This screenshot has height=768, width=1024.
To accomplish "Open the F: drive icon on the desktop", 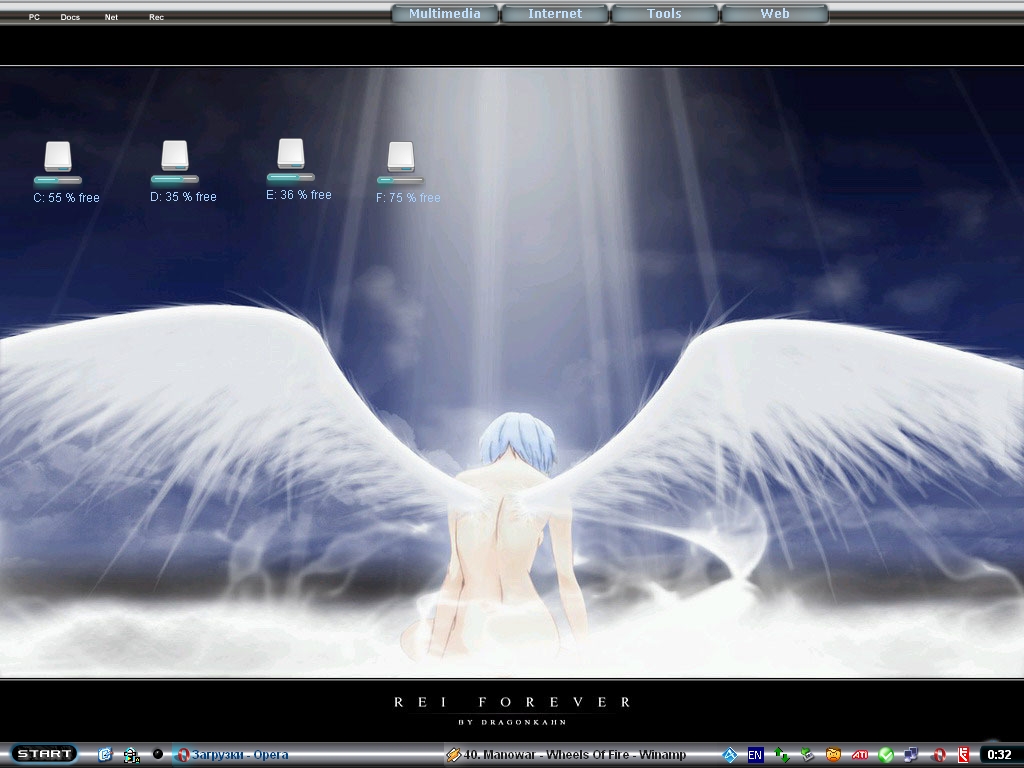I will (x=400, y=157).
